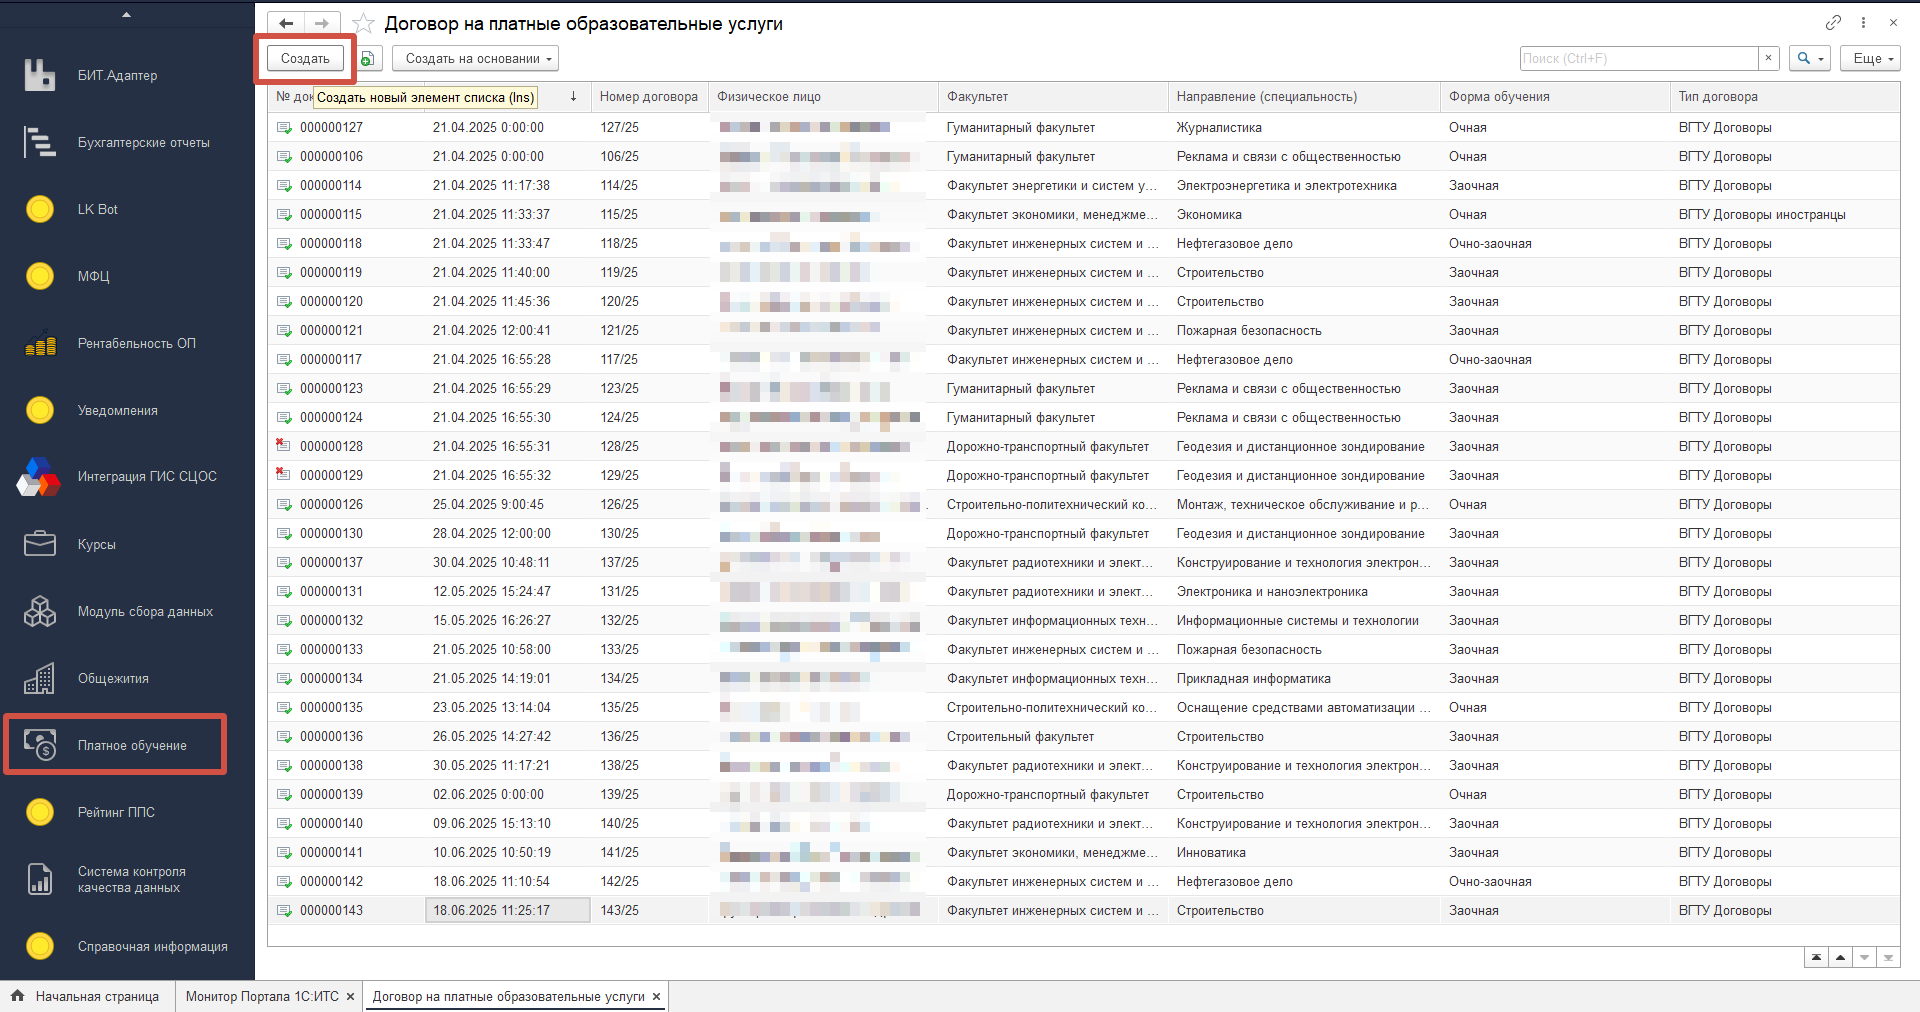Open the Общежития sidebar section

tap(113, 678)
